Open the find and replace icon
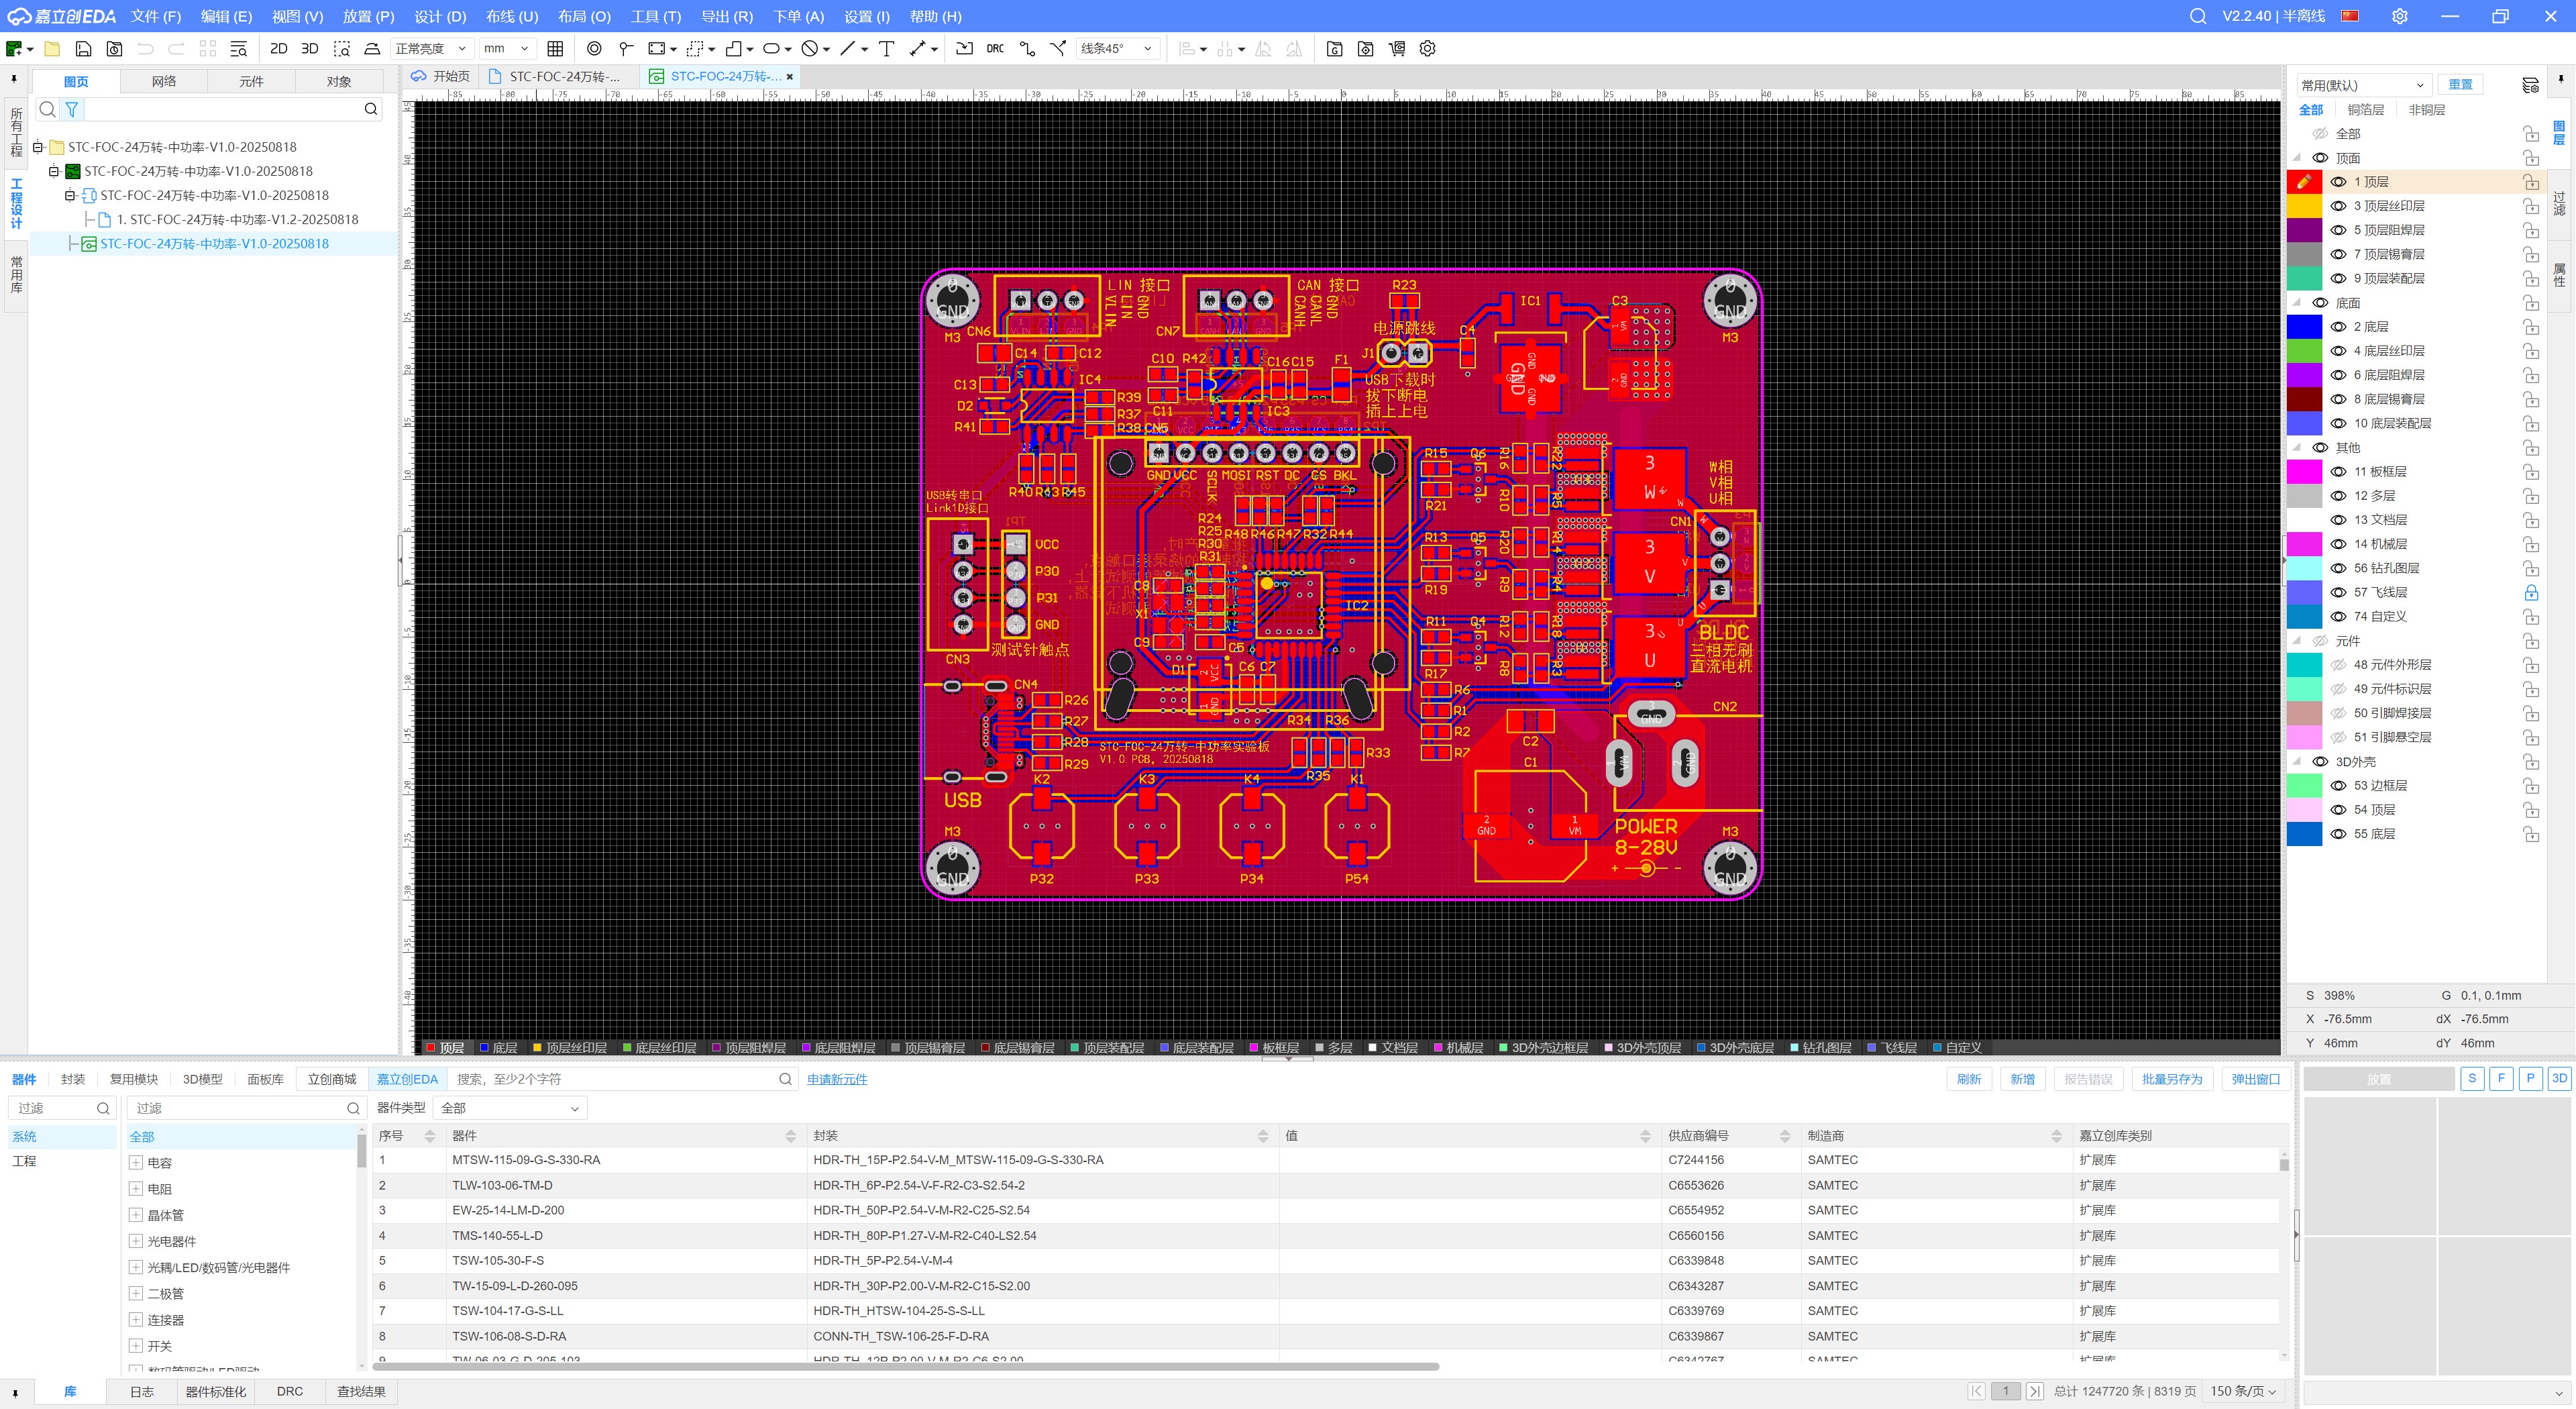 (x=238, y=48)
